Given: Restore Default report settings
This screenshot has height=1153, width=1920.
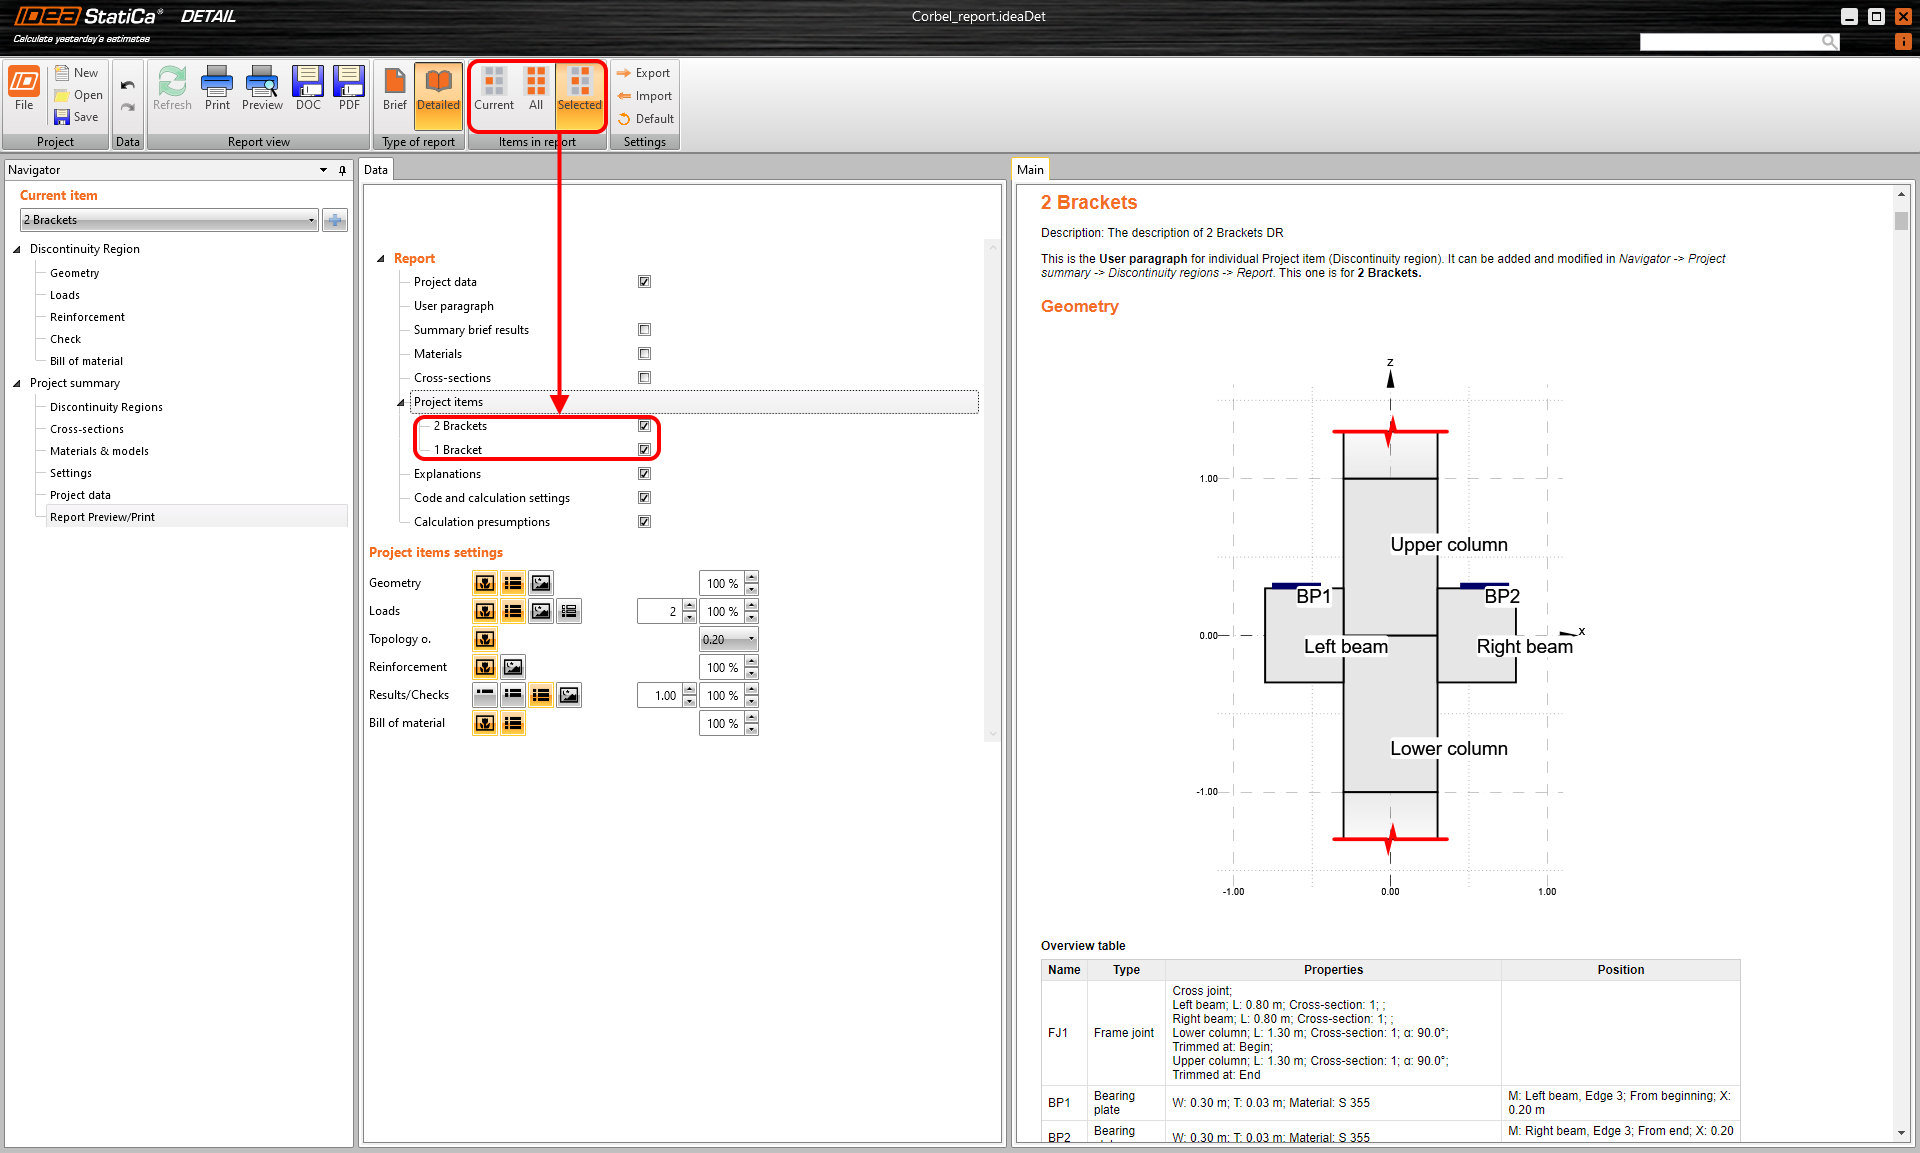Looking at the screenshot, I should pos(647,118).
